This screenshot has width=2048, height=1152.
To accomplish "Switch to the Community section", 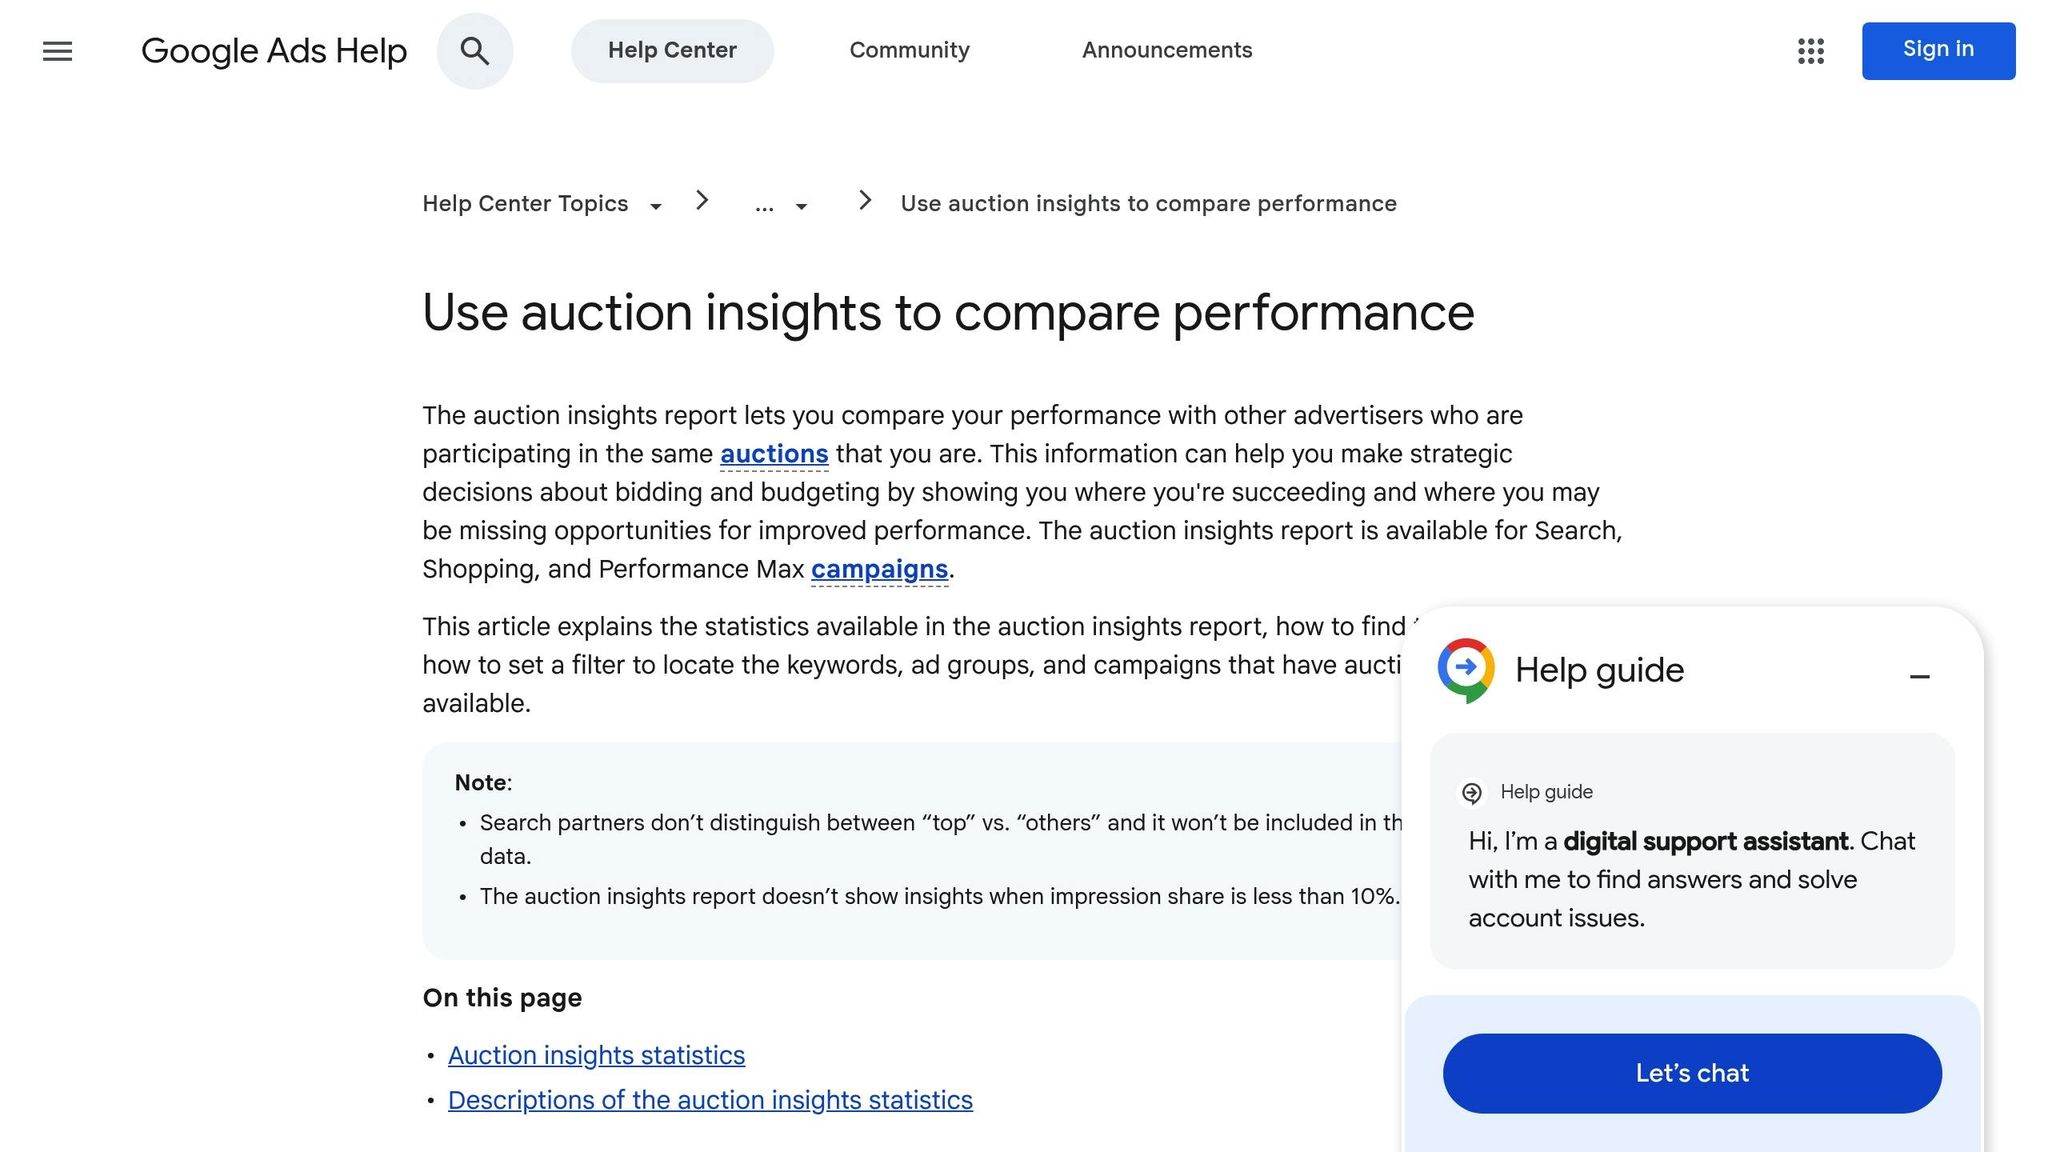I will 909,50.
